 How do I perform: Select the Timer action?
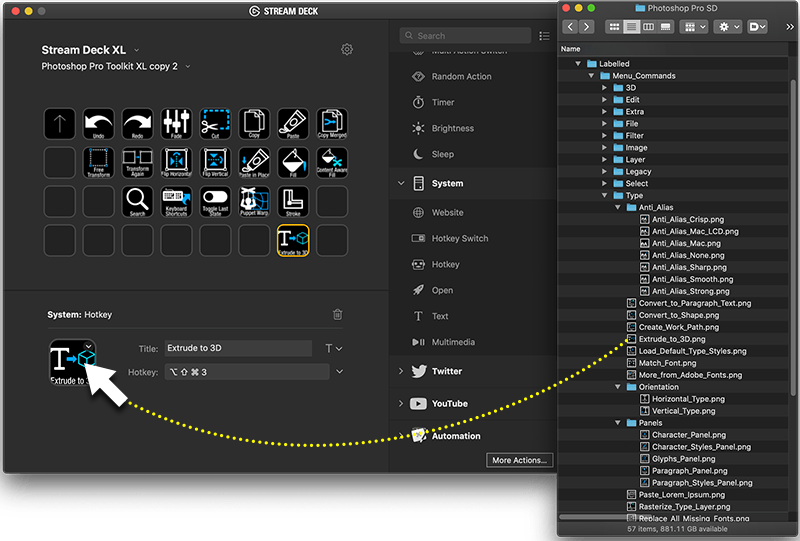[433, 102]
